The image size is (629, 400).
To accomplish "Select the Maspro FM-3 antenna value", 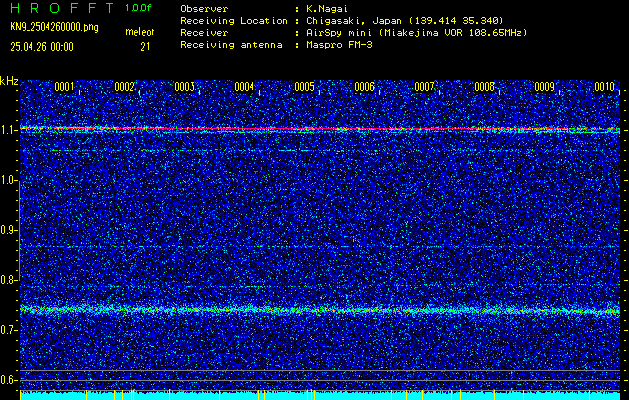I will coord(339,45).
